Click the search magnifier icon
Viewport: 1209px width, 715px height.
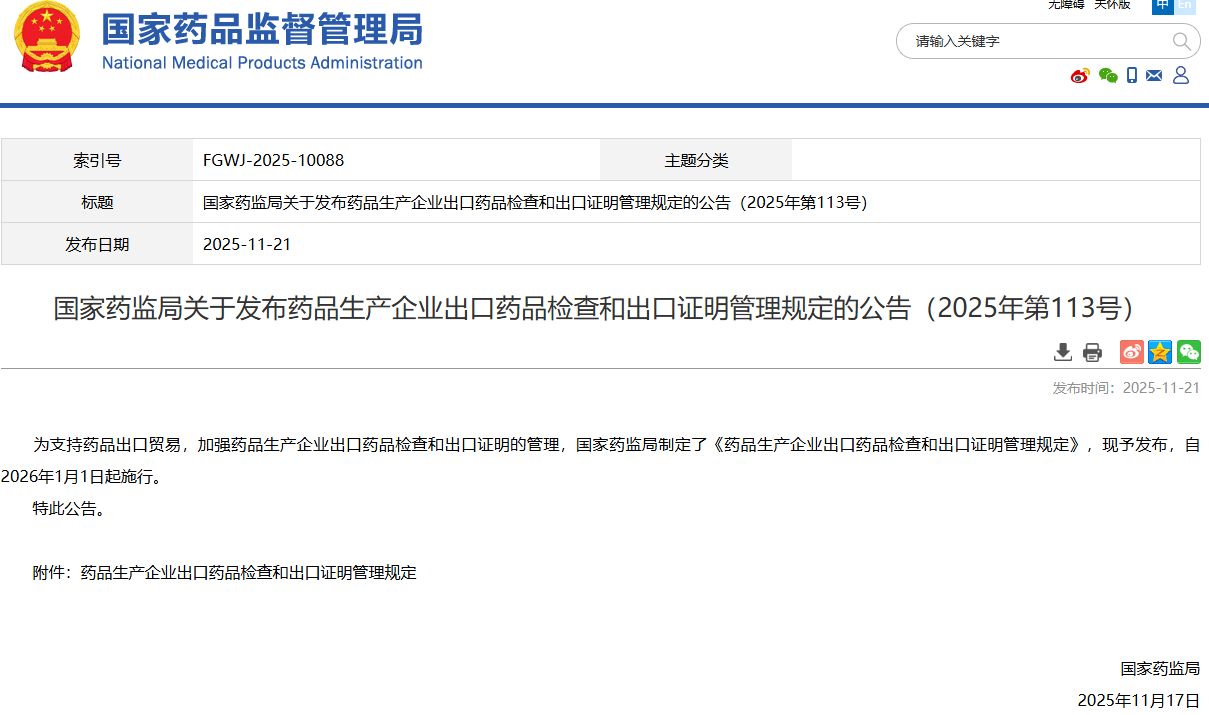[1181, 41]
